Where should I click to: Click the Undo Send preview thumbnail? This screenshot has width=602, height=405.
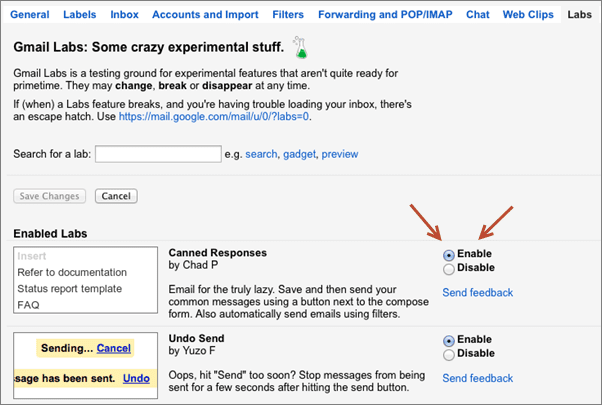click(86, 365)
